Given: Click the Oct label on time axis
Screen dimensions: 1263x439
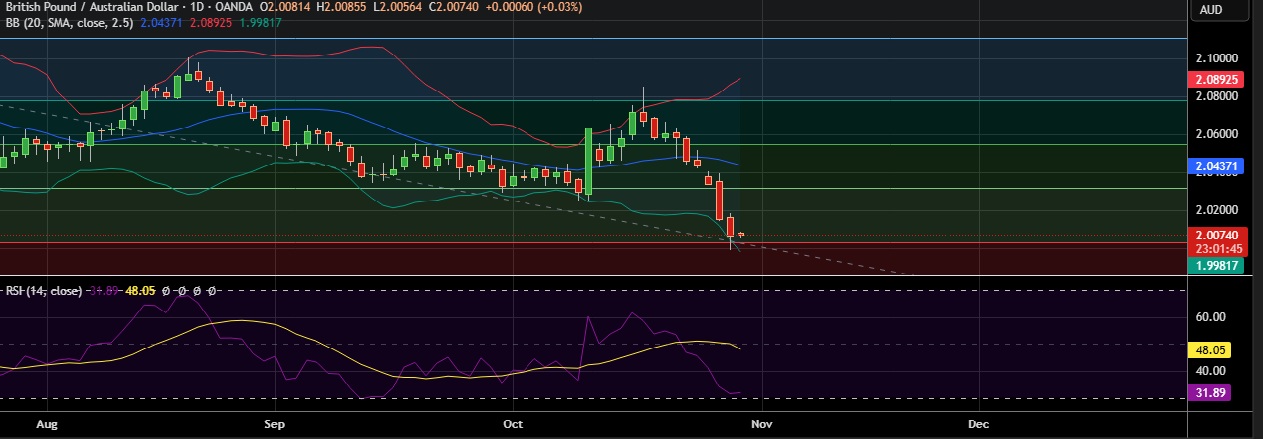Looking at the screenshot, I should coord(514,424).
